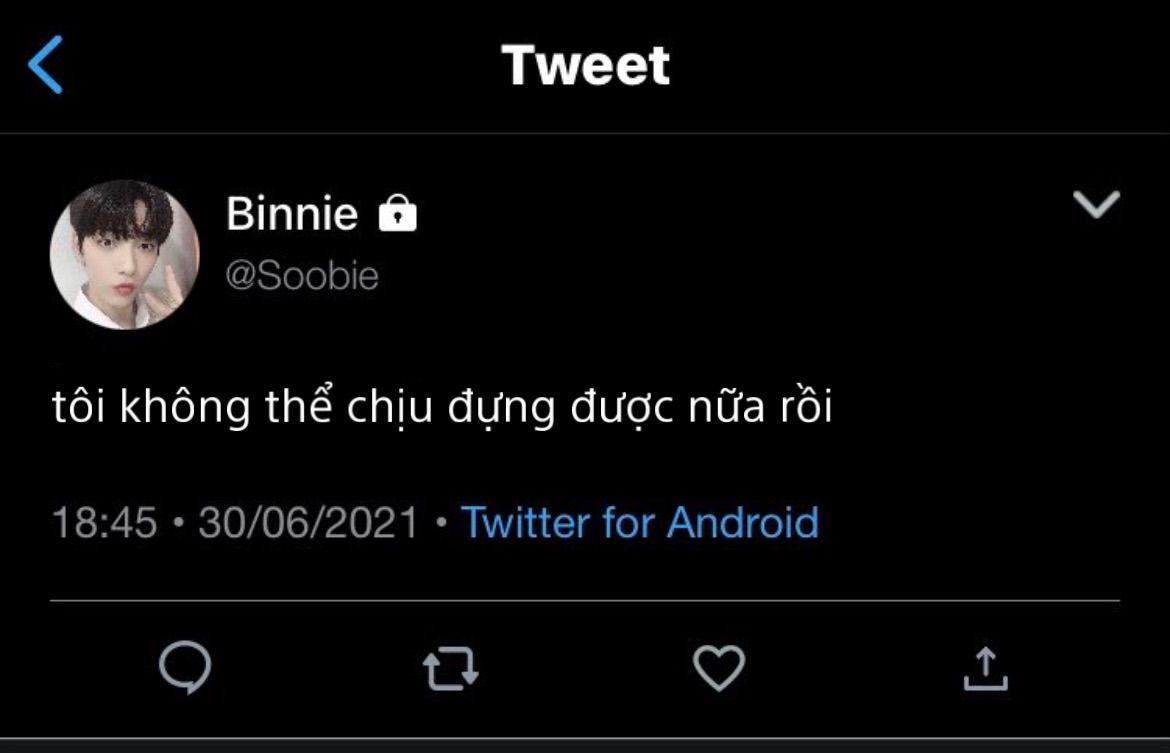The image size is (1170, 753).
Task: Open the tweet options chevron menu
Action: [x=1096, y=204]
